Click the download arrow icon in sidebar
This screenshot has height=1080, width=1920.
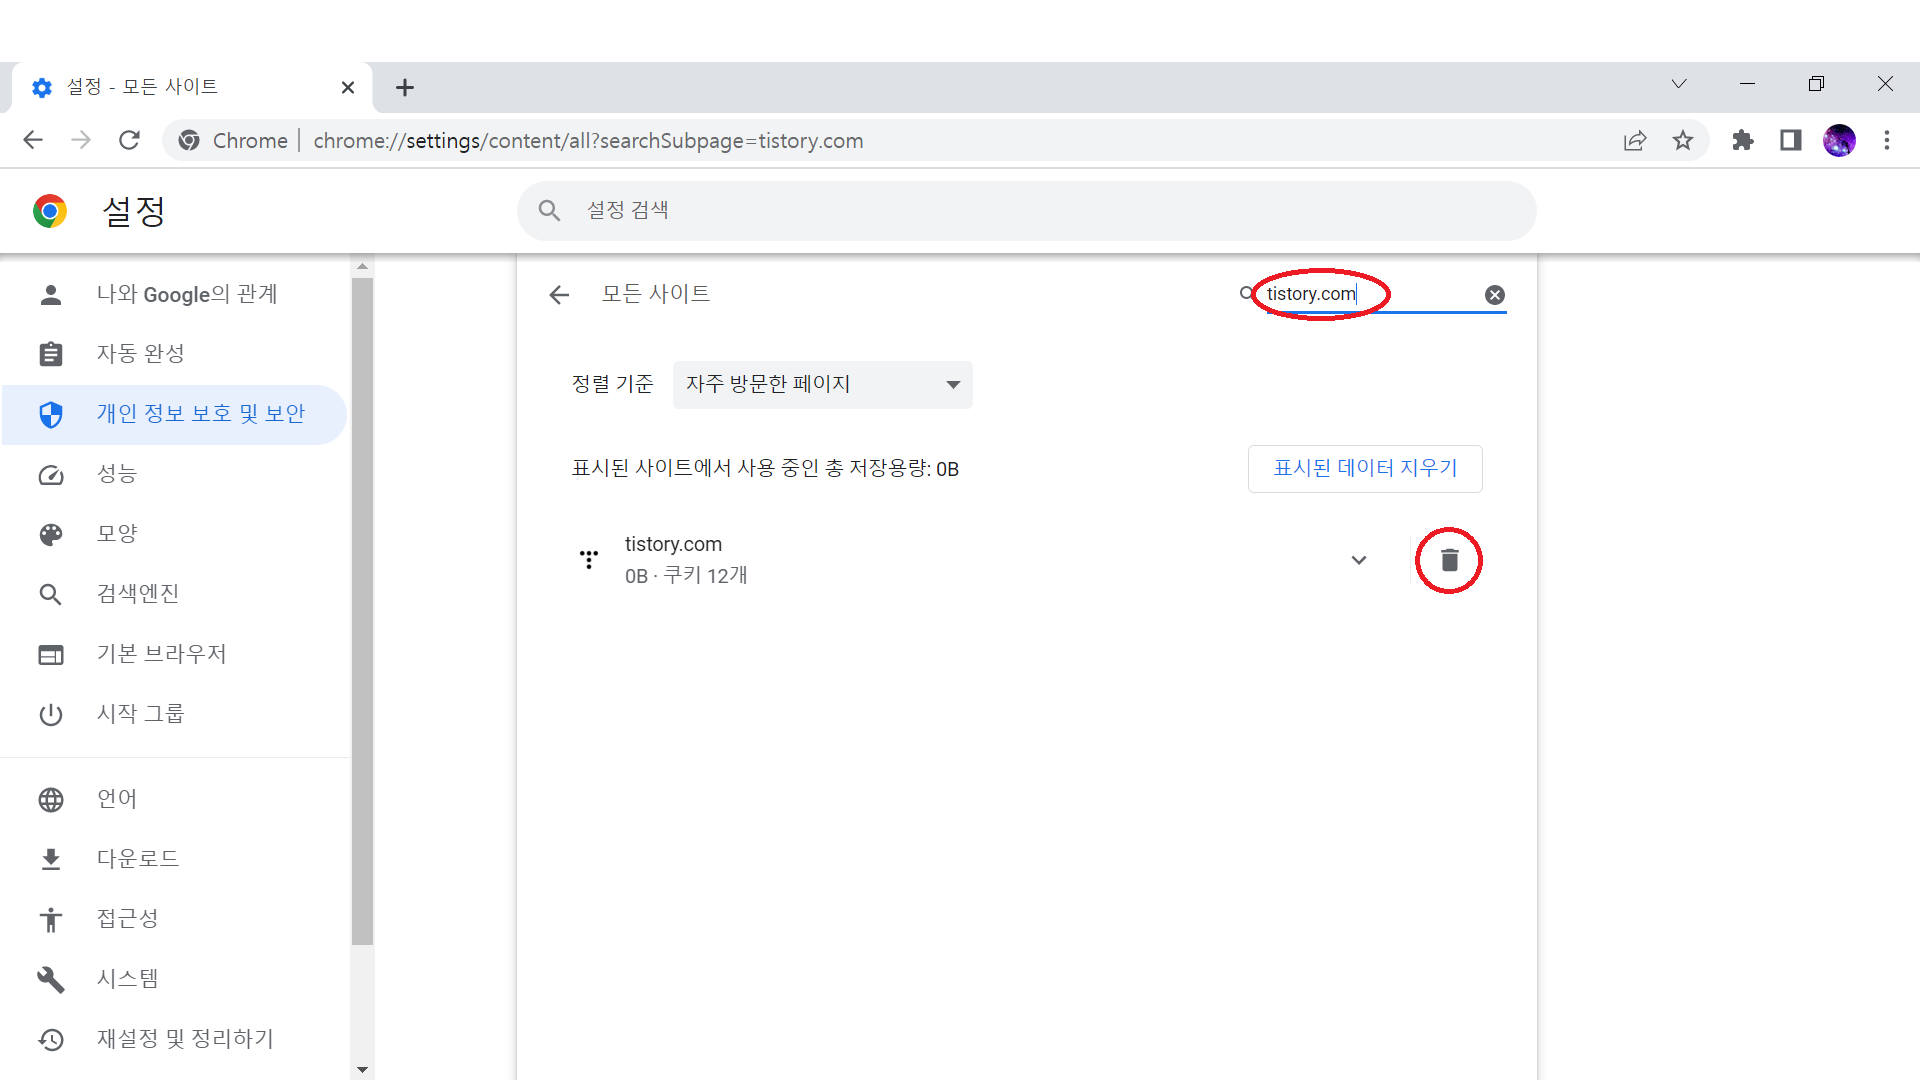click(x=51, y=860)
